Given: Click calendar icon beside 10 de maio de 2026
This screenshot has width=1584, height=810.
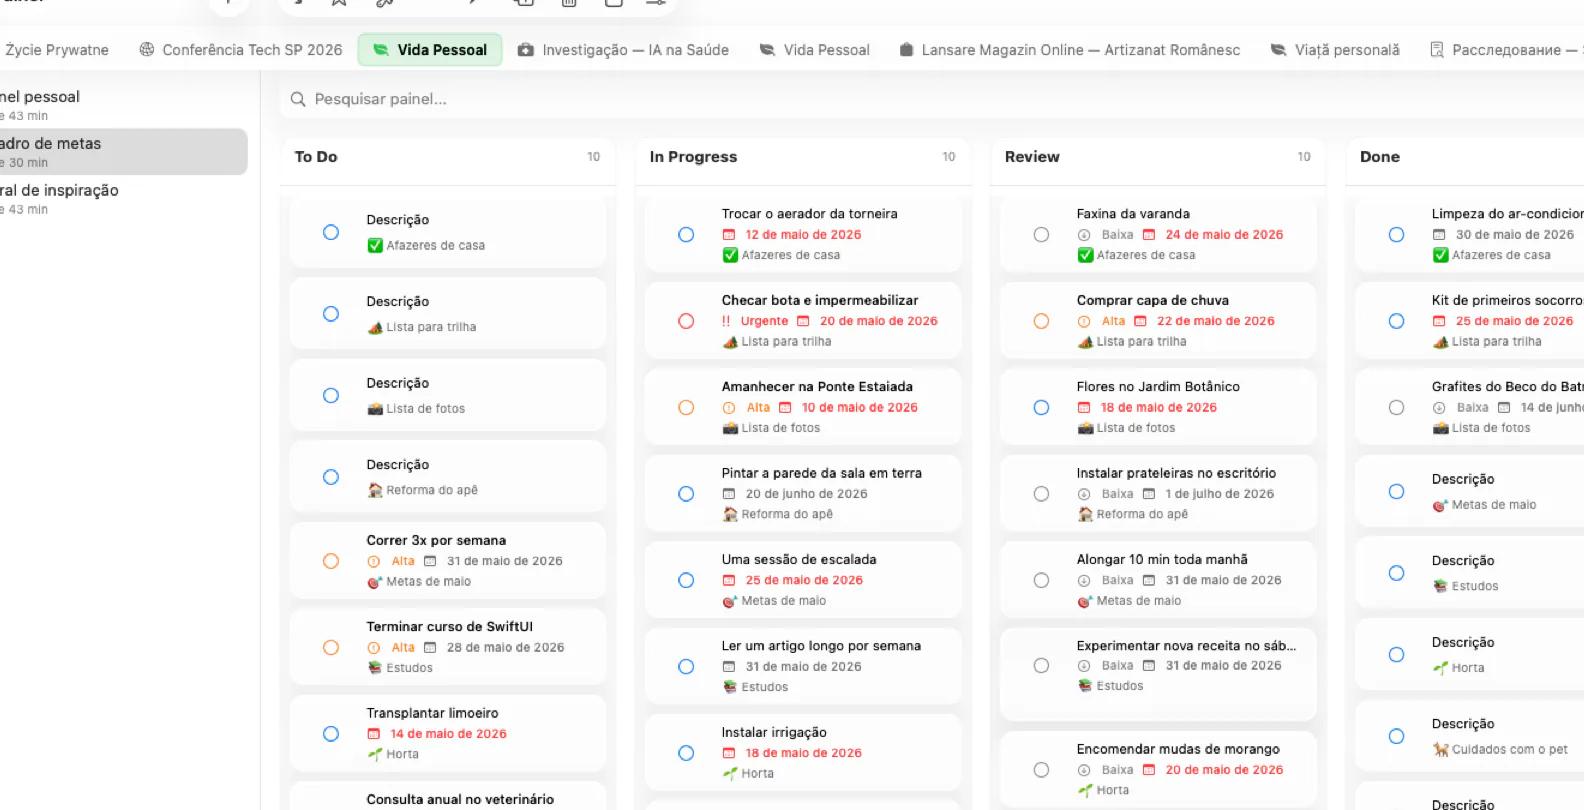Looking at the screenshot, I should pos(785,408).
